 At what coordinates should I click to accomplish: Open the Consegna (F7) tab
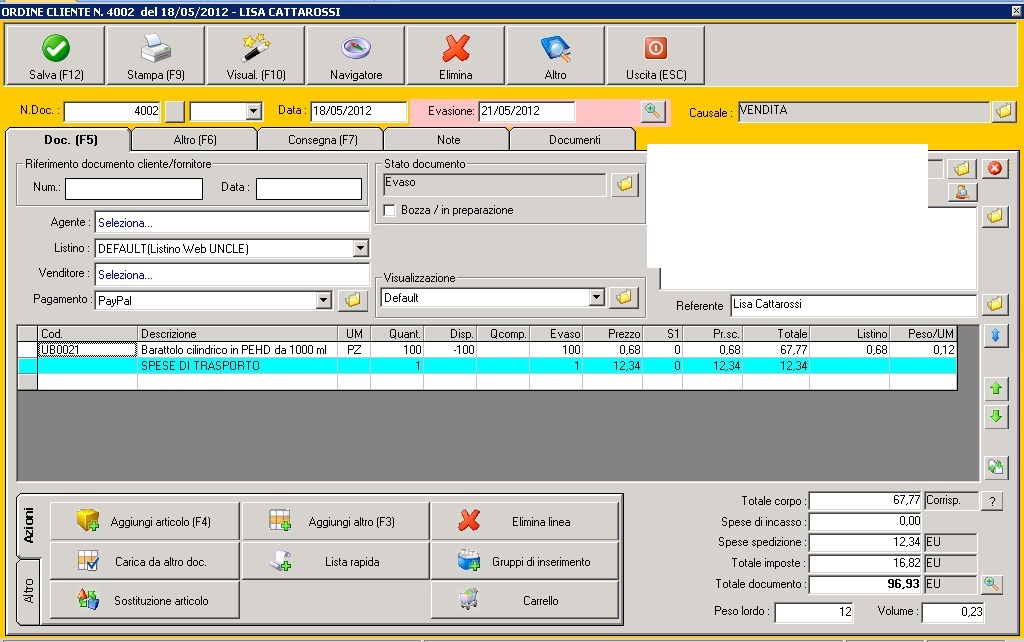322,140
